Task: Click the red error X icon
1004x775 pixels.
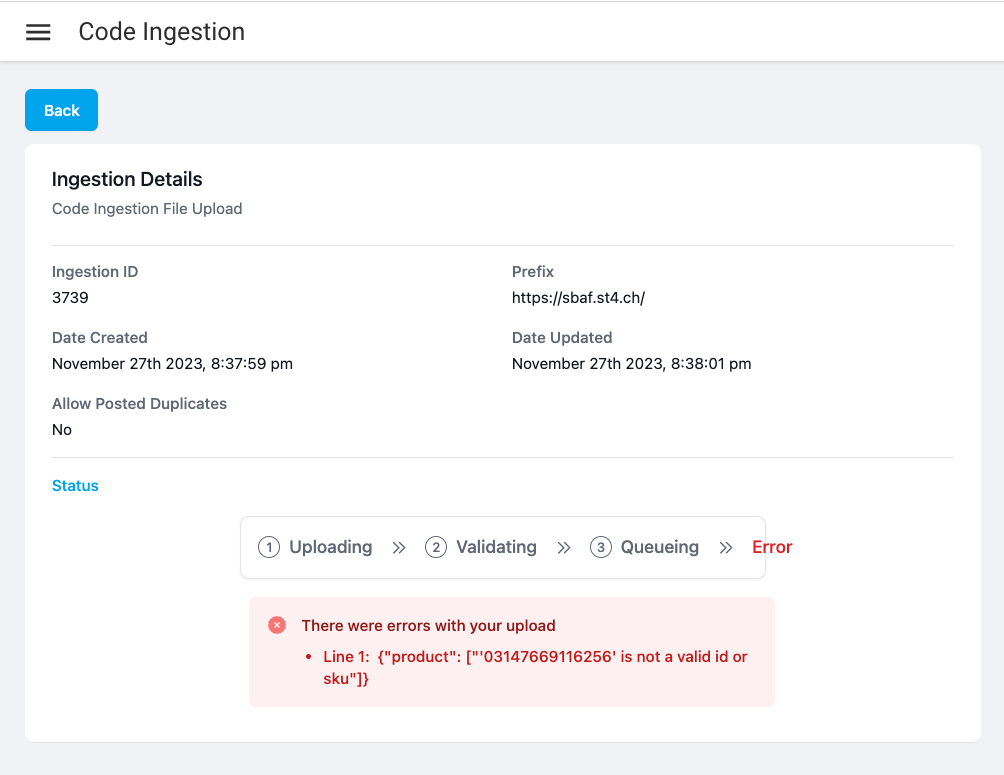Action: click(x=277, y=625)
